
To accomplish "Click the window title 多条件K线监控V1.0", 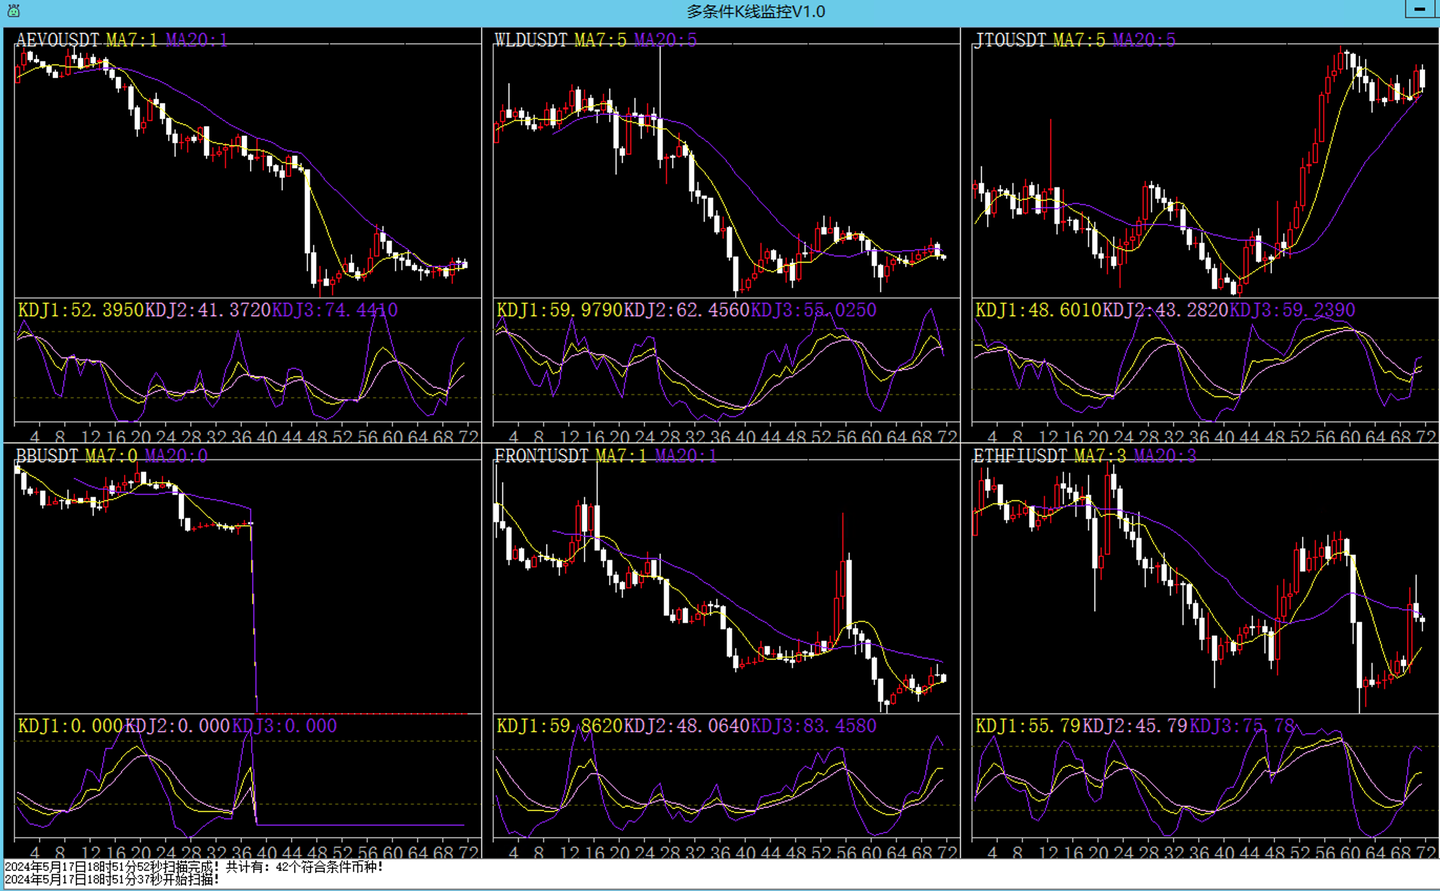I will (x=755, y=11).
